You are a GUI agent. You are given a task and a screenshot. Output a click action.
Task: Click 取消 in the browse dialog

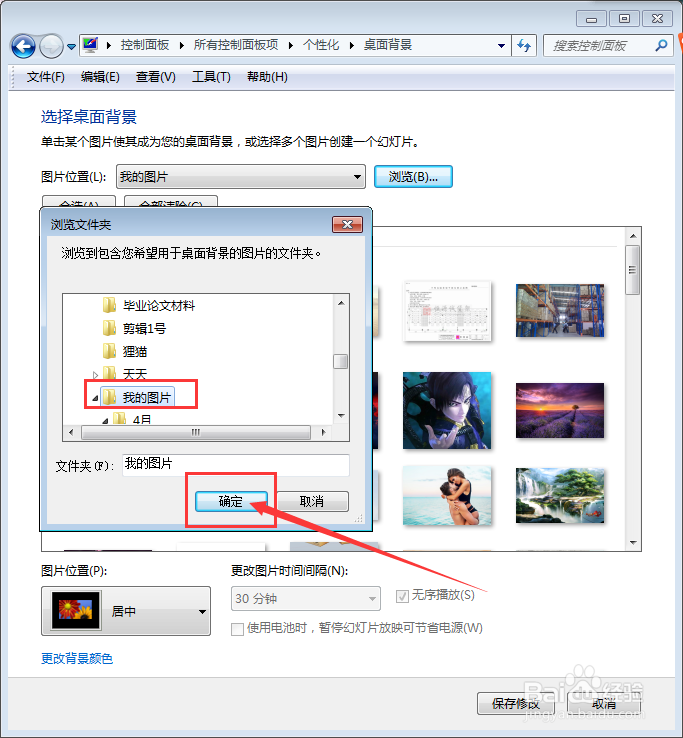312,501
